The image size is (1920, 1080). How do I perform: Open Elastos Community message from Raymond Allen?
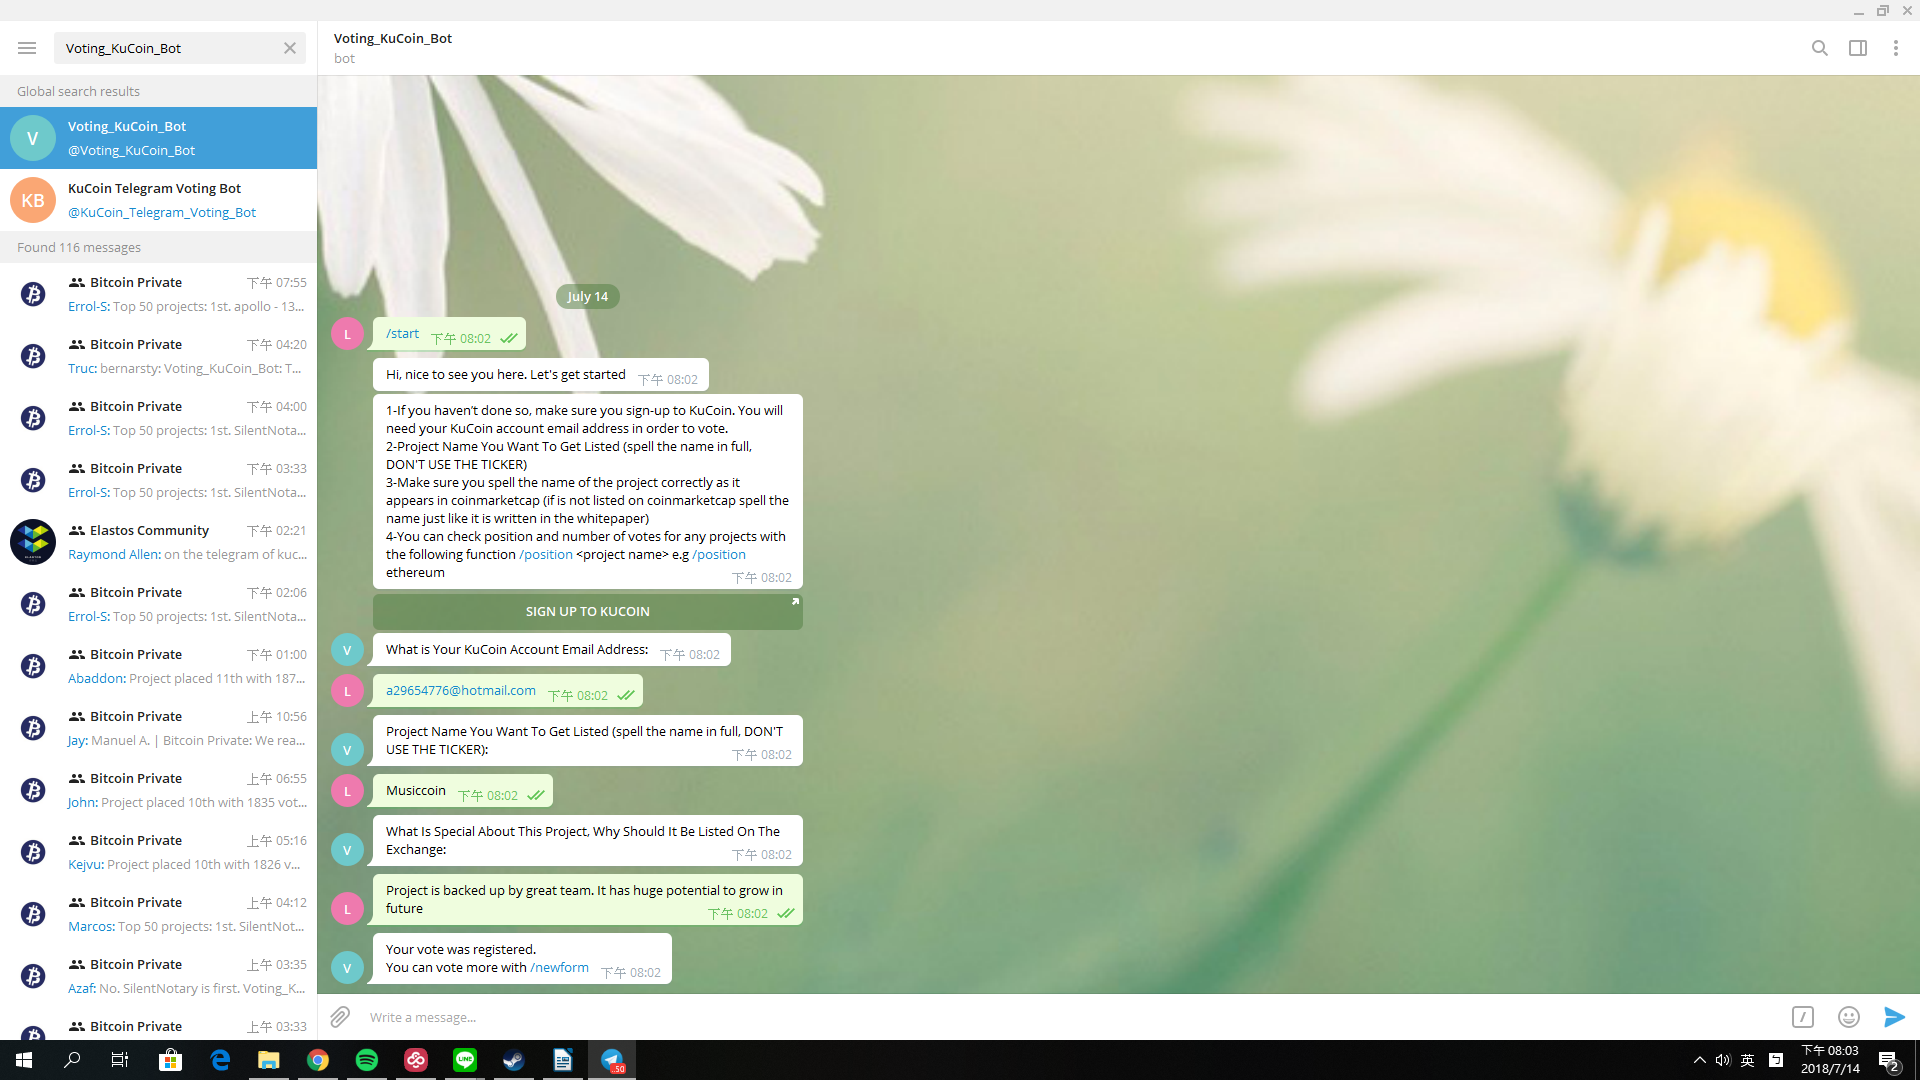[x=158, y=542]
